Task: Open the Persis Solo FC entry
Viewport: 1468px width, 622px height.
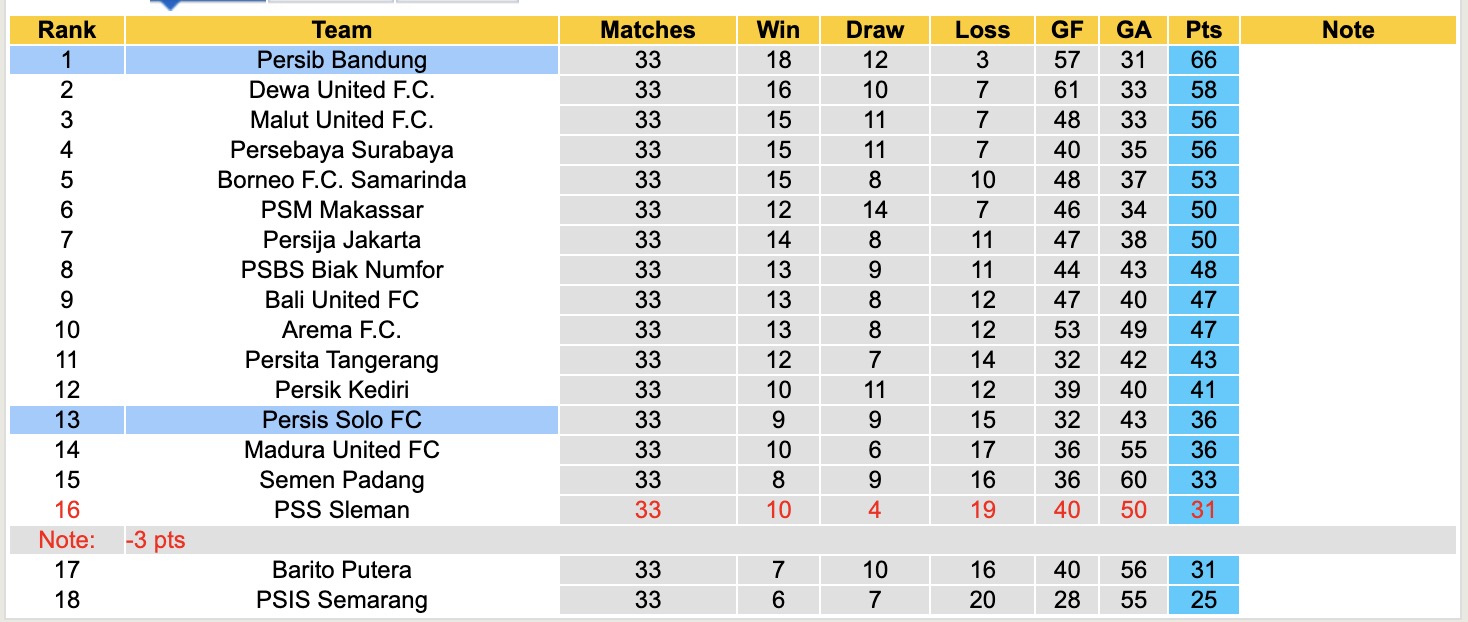Action: click(x=341, y=420)
